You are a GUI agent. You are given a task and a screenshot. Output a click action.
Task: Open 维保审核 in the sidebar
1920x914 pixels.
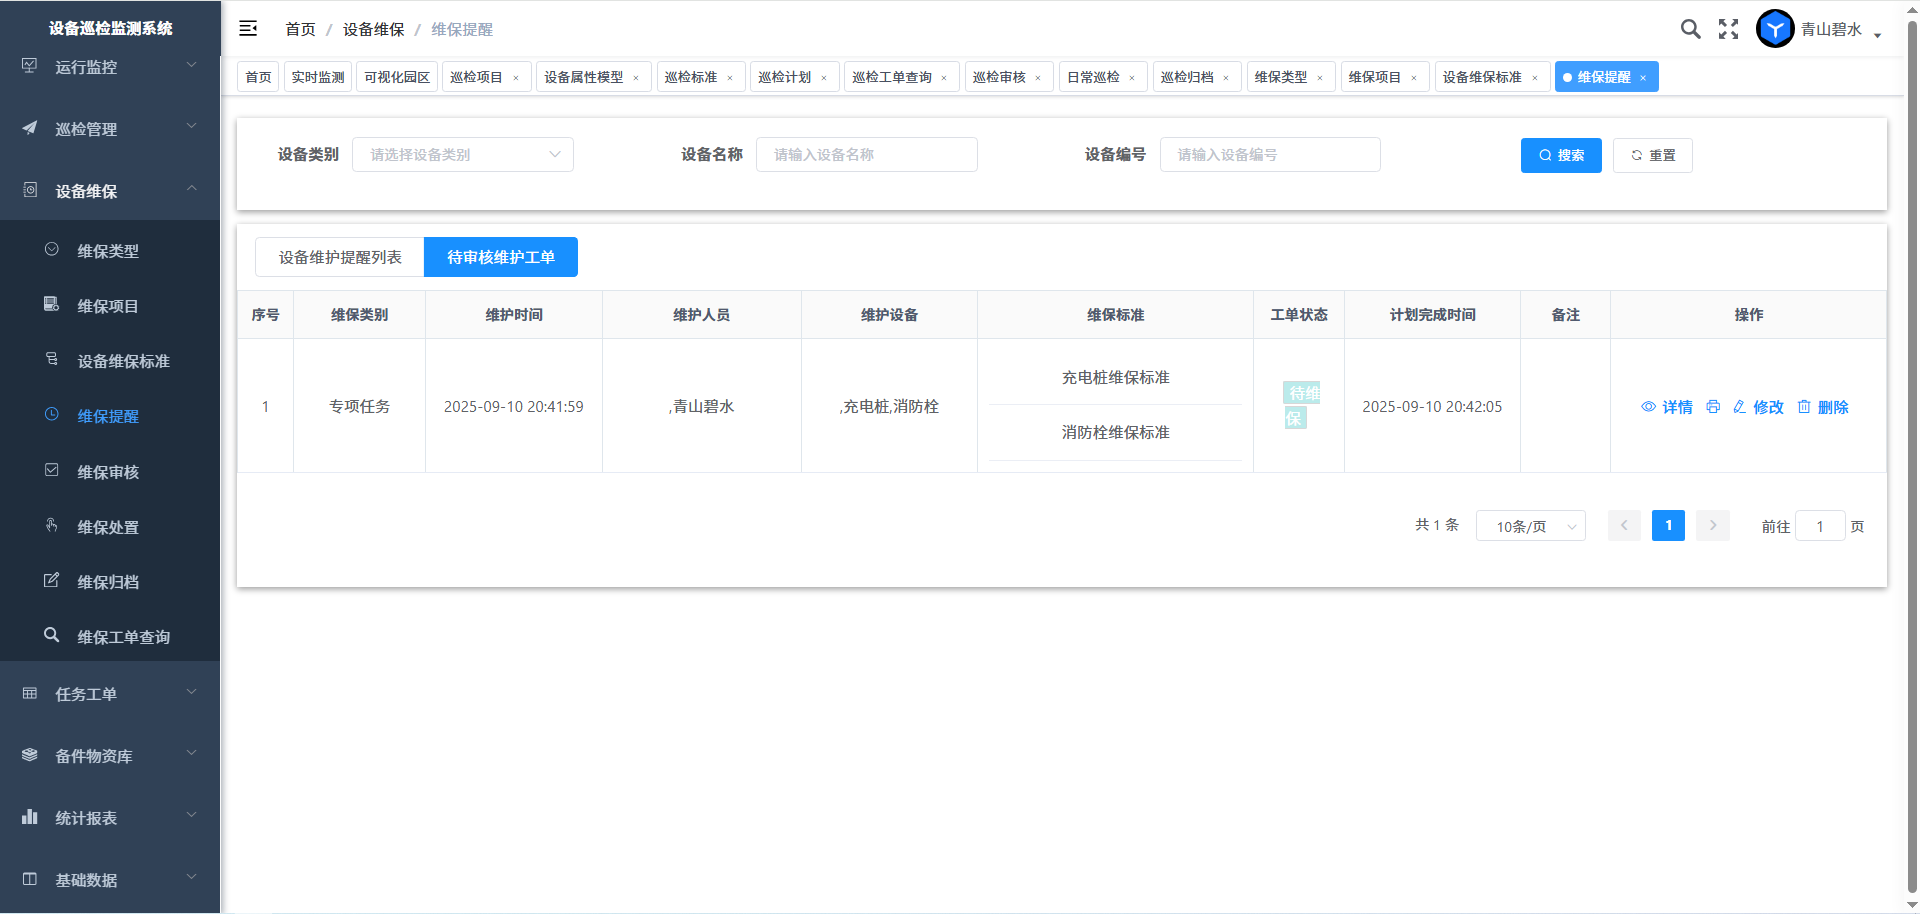point(108,472)
